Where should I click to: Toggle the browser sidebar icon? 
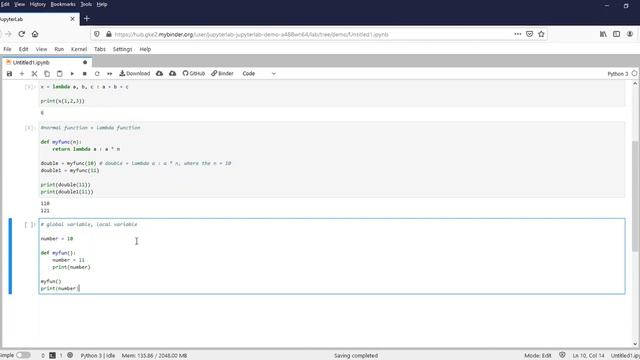616,34
